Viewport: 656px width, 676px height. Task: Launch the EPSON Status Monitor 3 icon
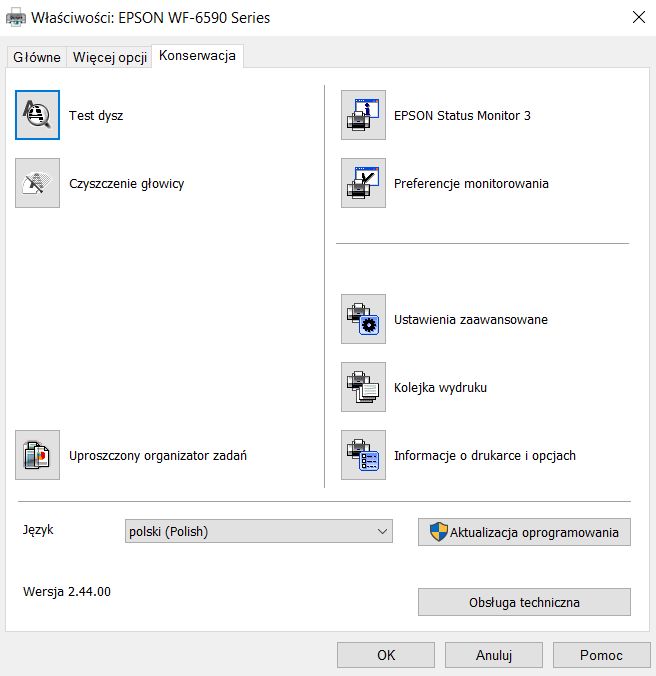363,115
